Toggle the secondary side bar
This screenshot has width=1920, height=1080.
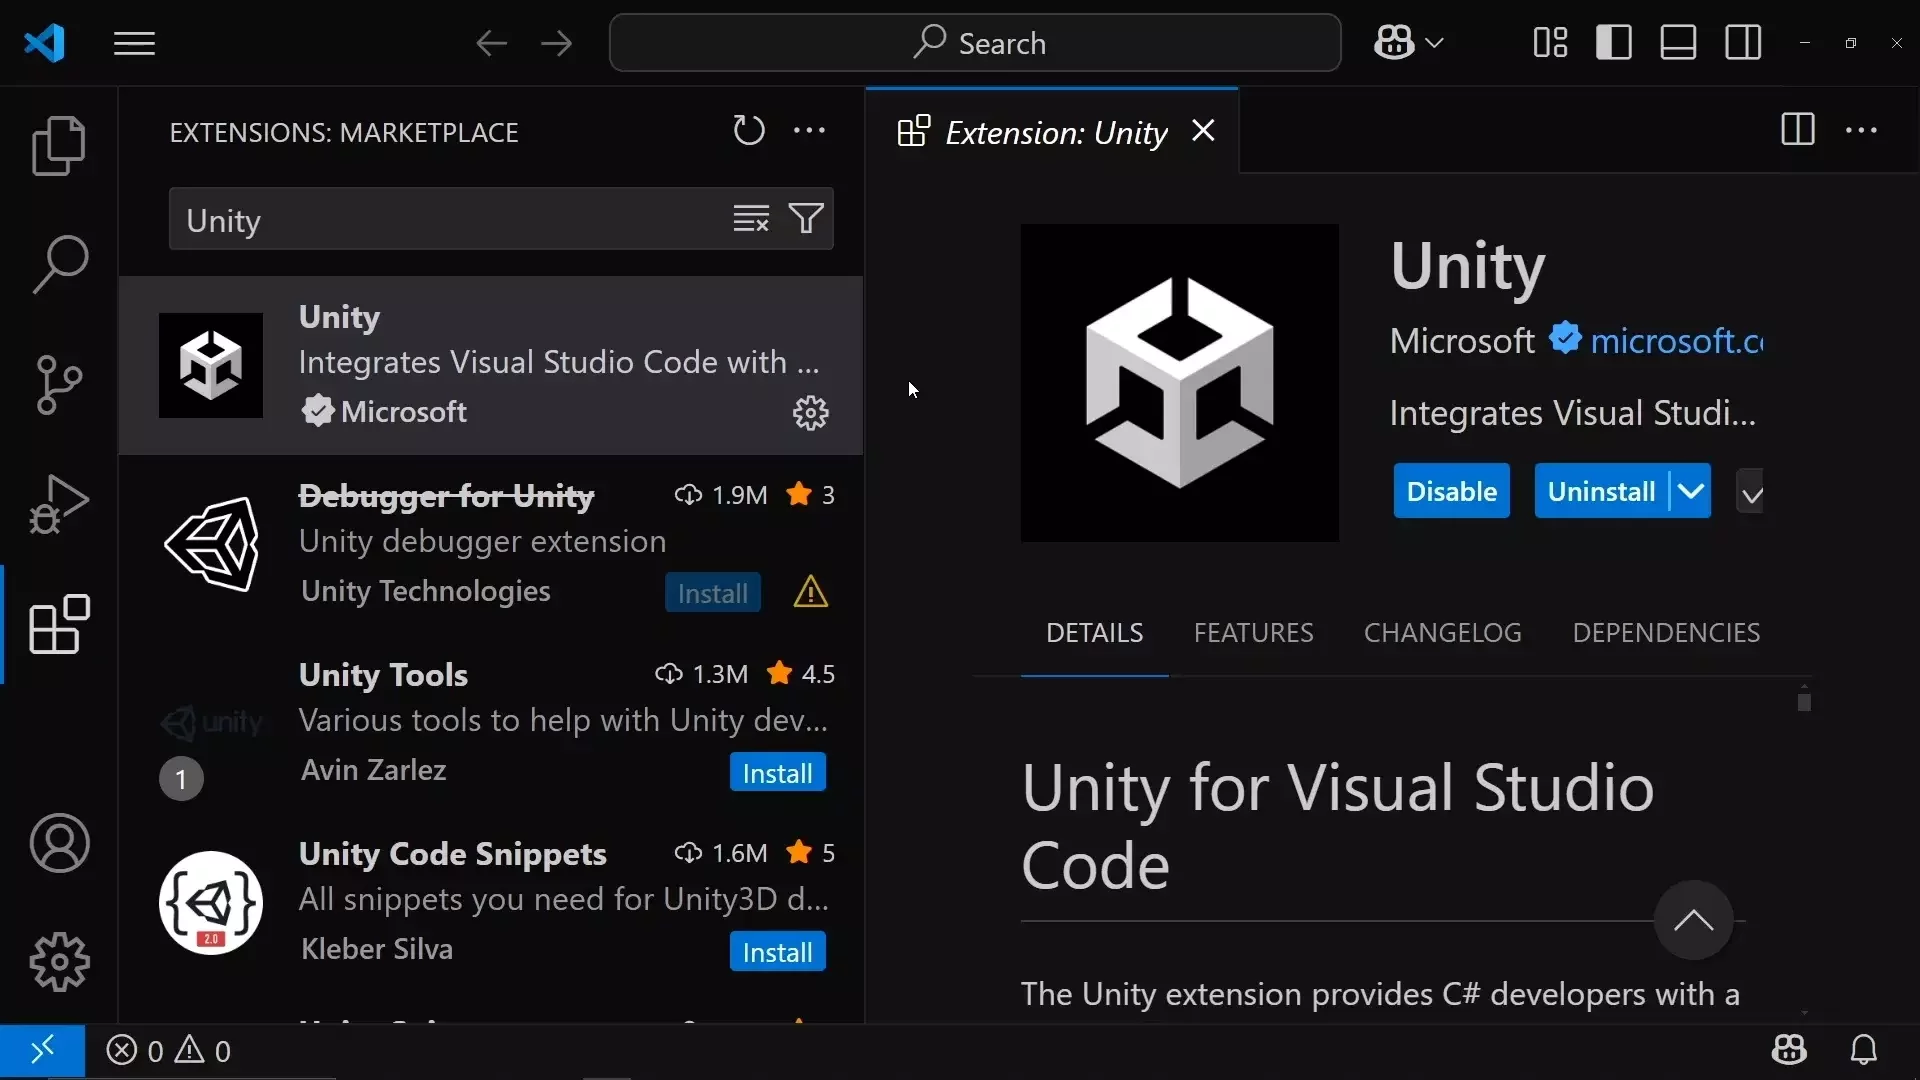pyautogui.click(x=1743, y=43)
